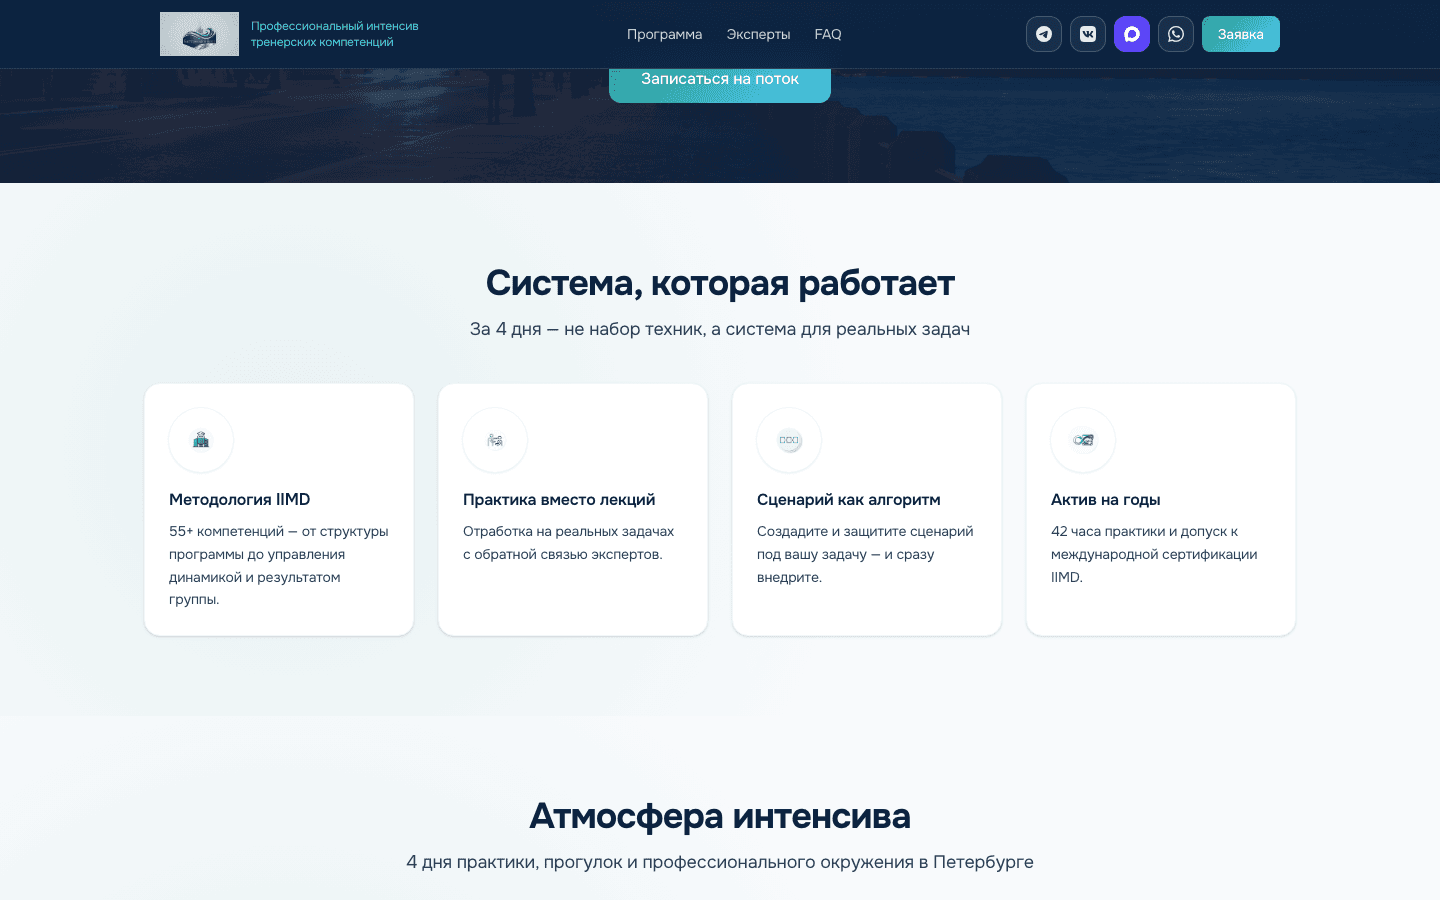Viewport: 1440px width, 900px height.
Task: Select the Методология IIMD card heading
Action: (240, 499)
